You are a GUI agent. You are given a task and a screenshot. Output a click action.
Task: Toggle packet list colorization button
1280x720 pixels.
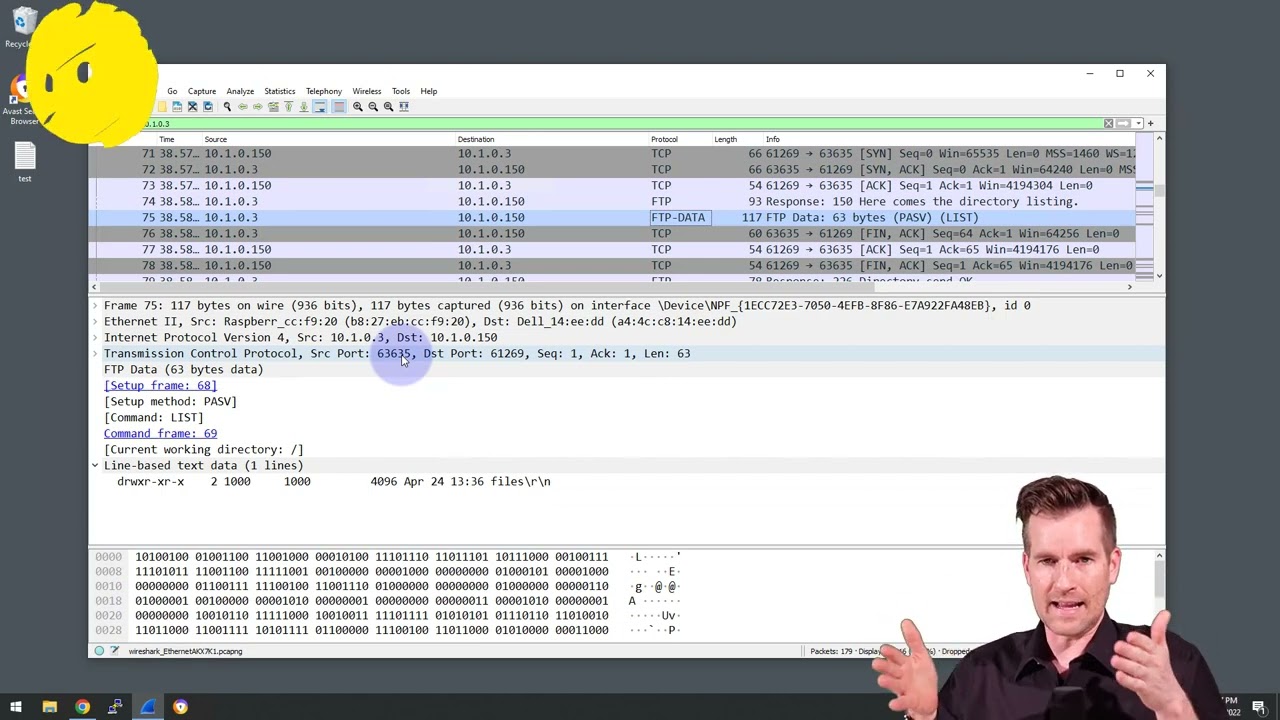click(x=339, y=107)
